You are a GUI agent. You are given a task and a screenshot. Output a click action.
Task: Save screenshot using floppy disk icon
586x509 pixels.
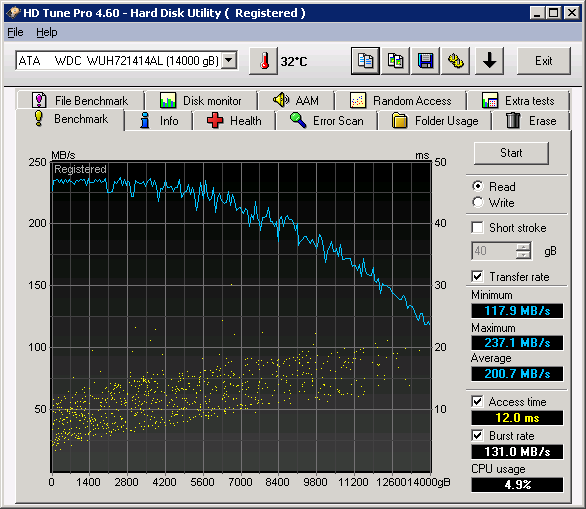tap(425, 61)
